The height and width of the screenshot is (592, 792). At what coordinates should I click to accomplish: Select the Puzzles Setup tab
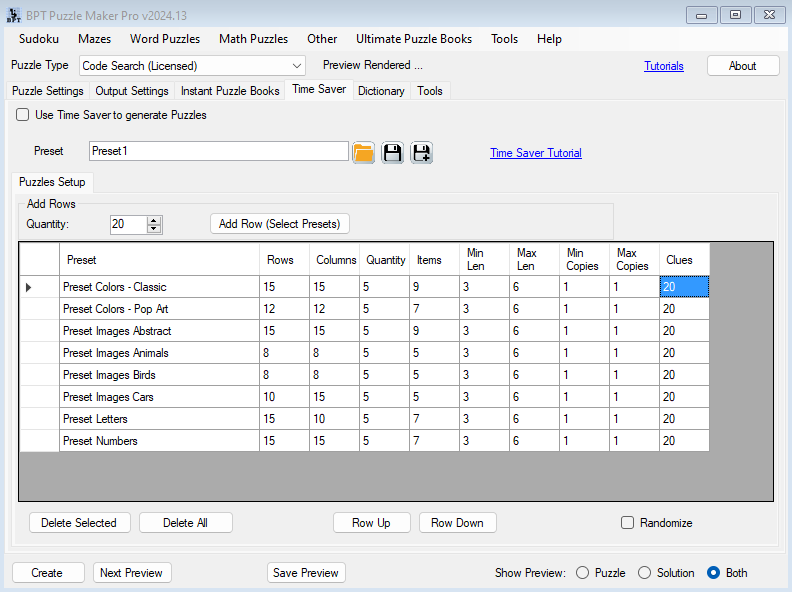pos(52,182)
